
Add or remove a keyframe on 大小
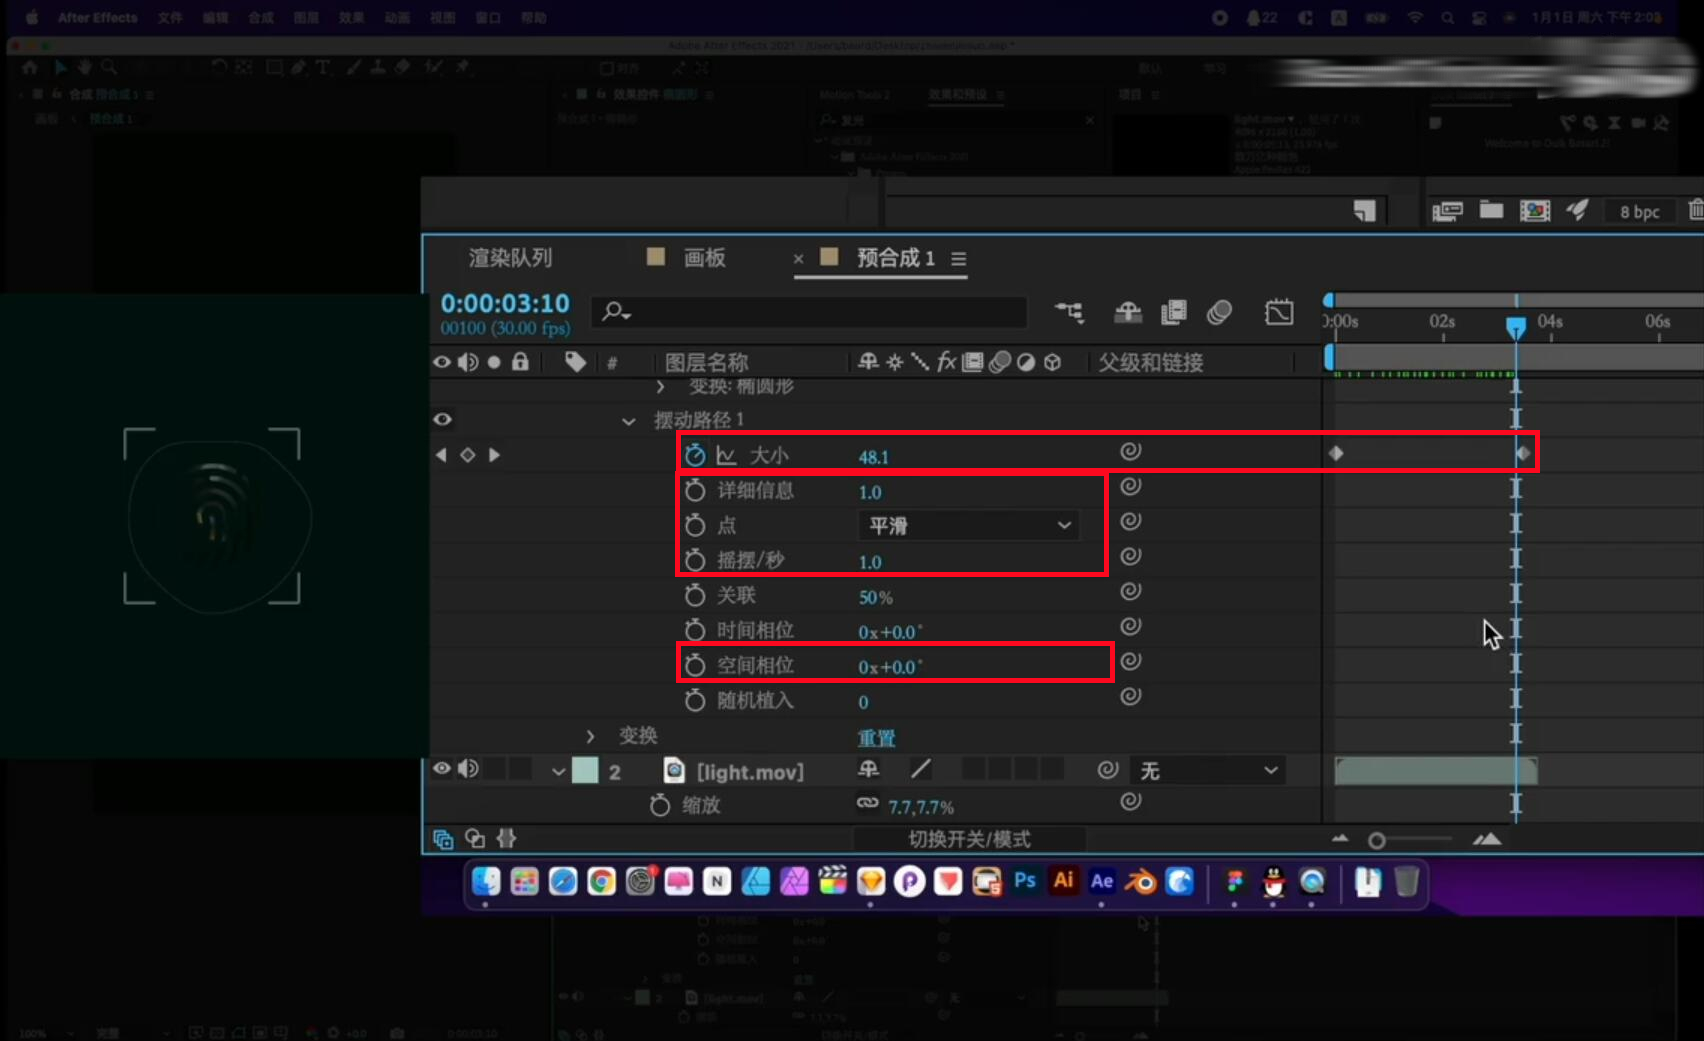point(467,455)
